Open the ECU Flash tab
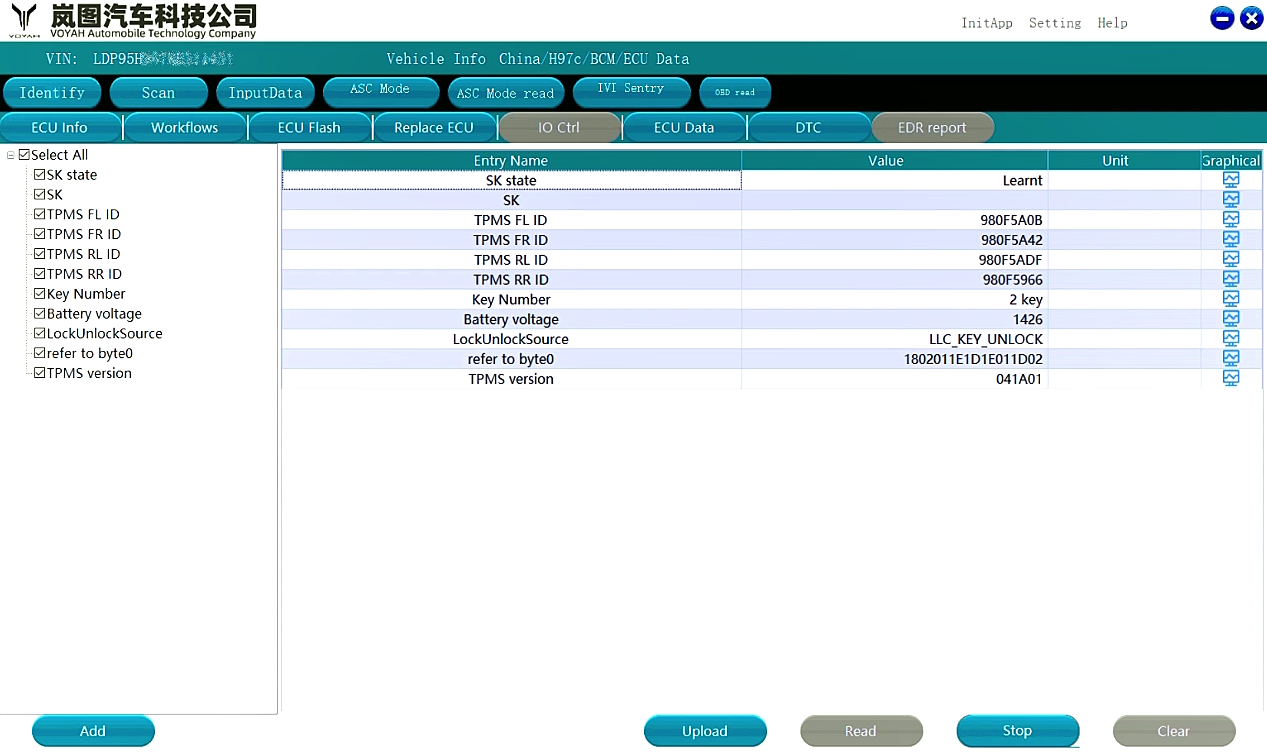Screen dimensions: 1267x756 tap(309, 128)
